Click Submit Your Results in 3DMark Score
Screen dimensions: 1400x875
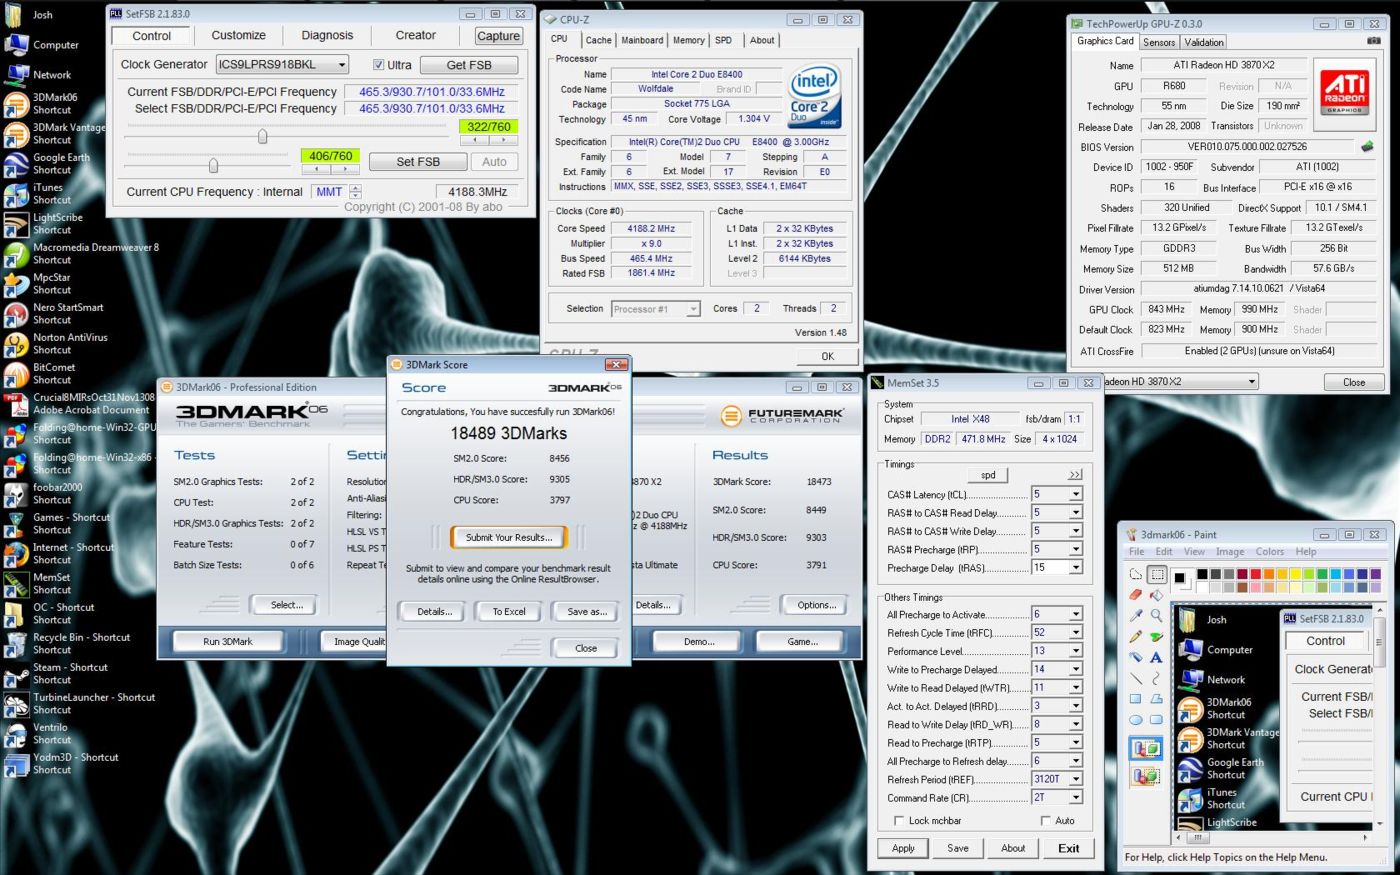[x=508, y=537]
